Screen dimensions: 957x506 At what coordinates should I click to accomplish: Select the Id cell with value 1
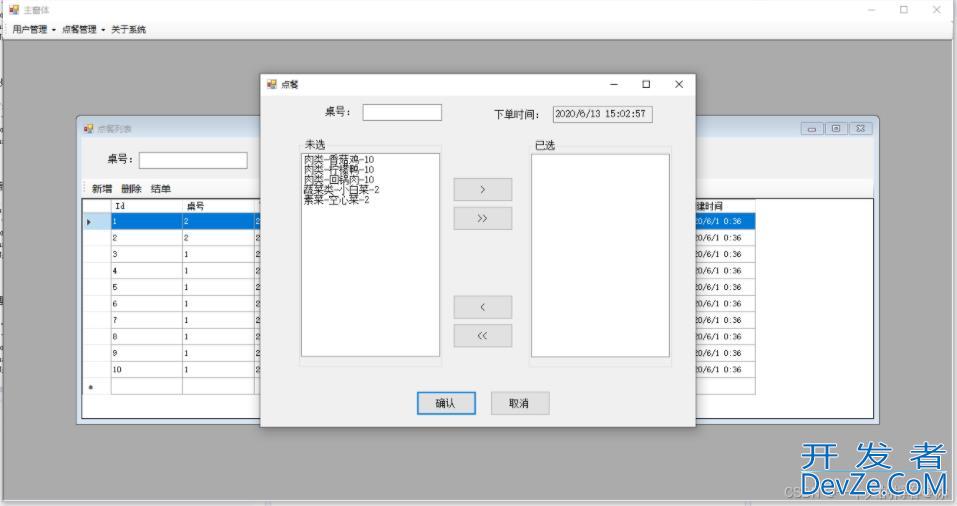146,221
